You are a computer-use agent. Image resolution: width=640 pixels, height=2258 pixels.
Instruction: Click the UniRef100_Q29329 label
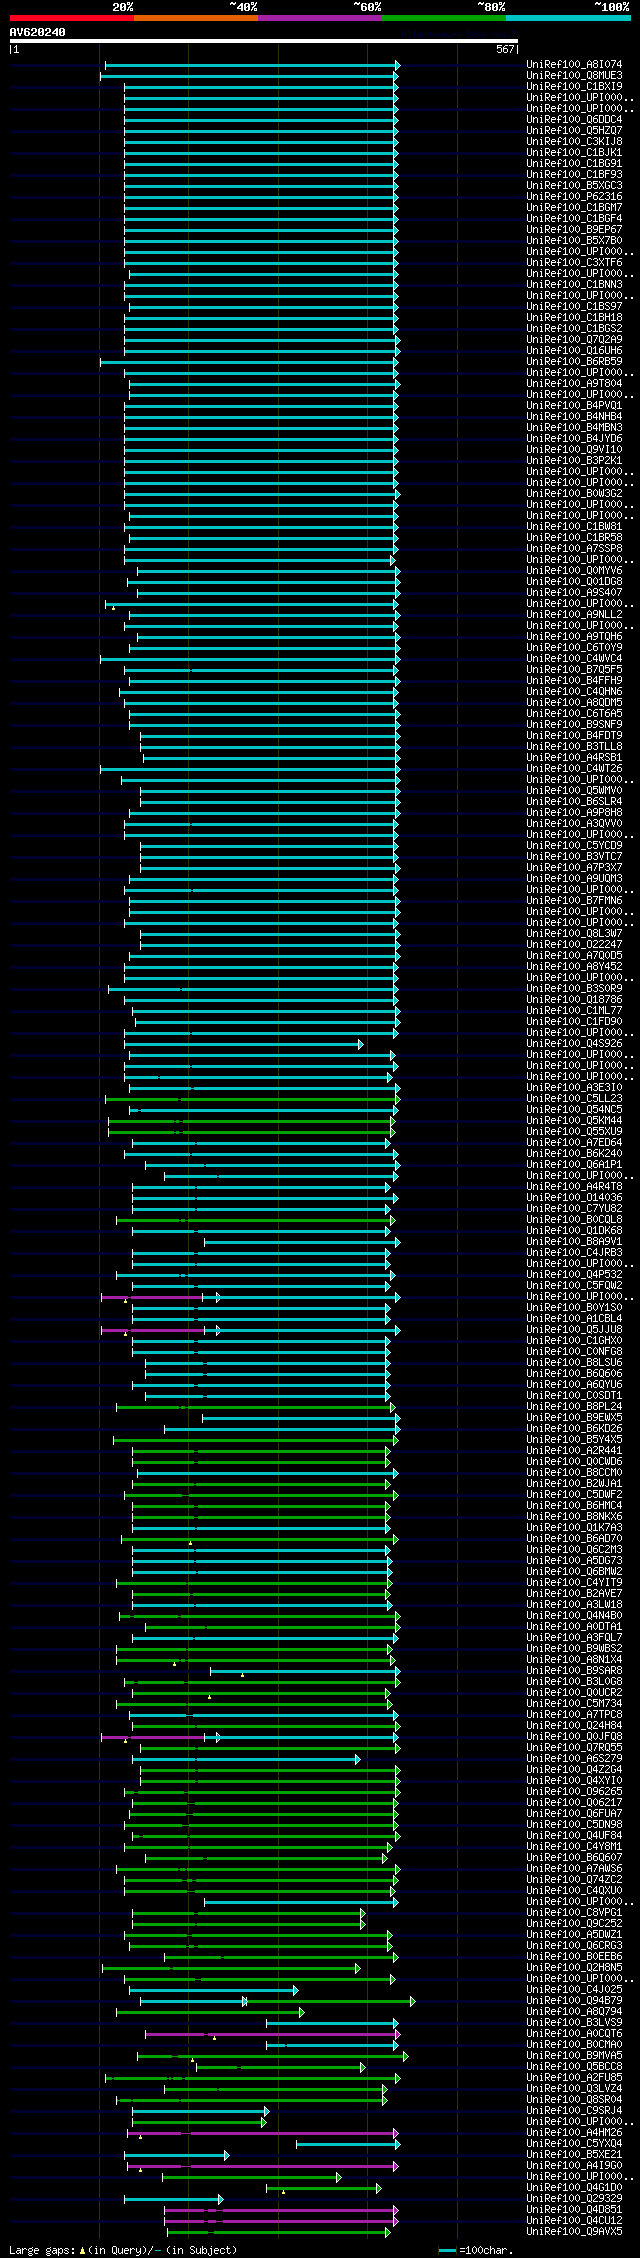(x=574, y=2198)
